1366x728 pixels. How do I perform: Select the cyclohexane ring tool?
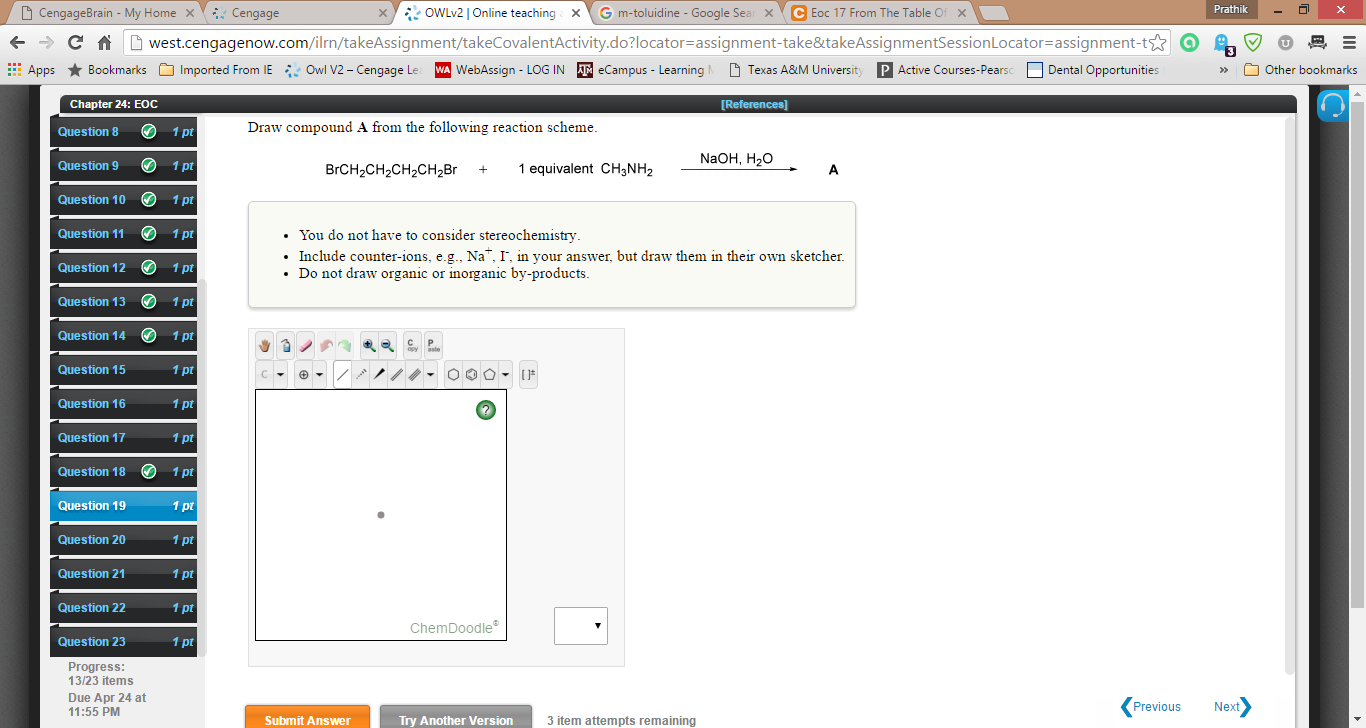pos(454,375)
